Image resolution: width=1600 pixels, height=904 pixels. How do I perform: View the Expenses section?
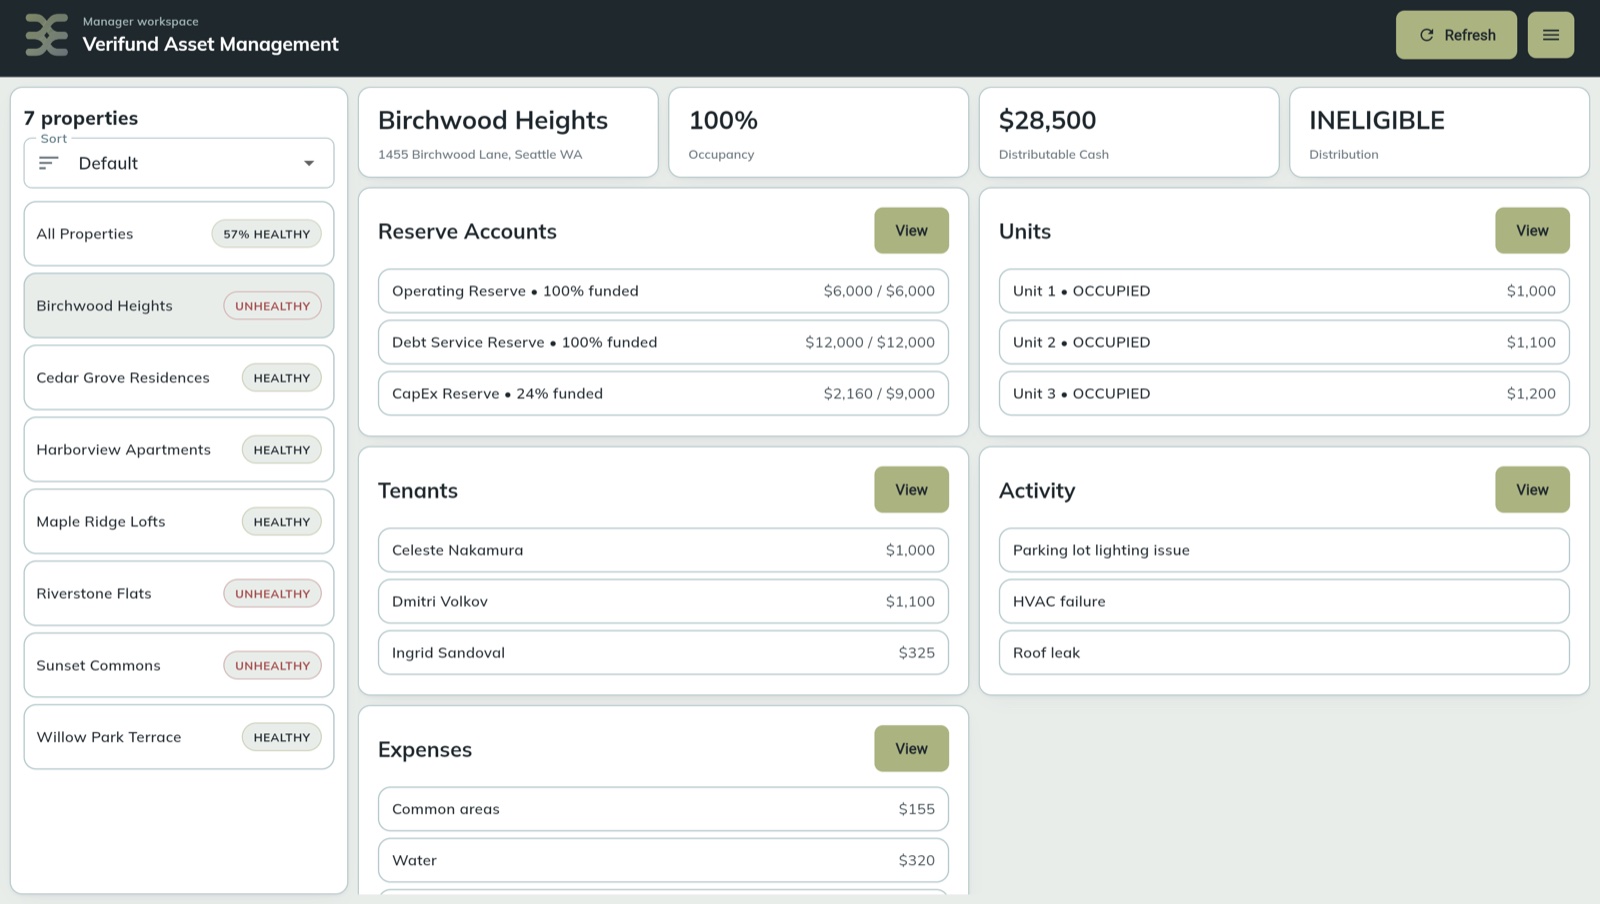pos(911,749)
